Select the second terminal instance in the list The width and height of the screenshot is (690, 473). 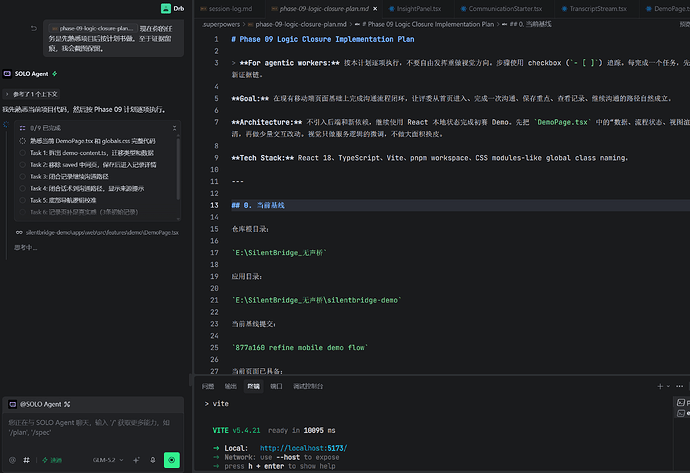coord(683,413)
